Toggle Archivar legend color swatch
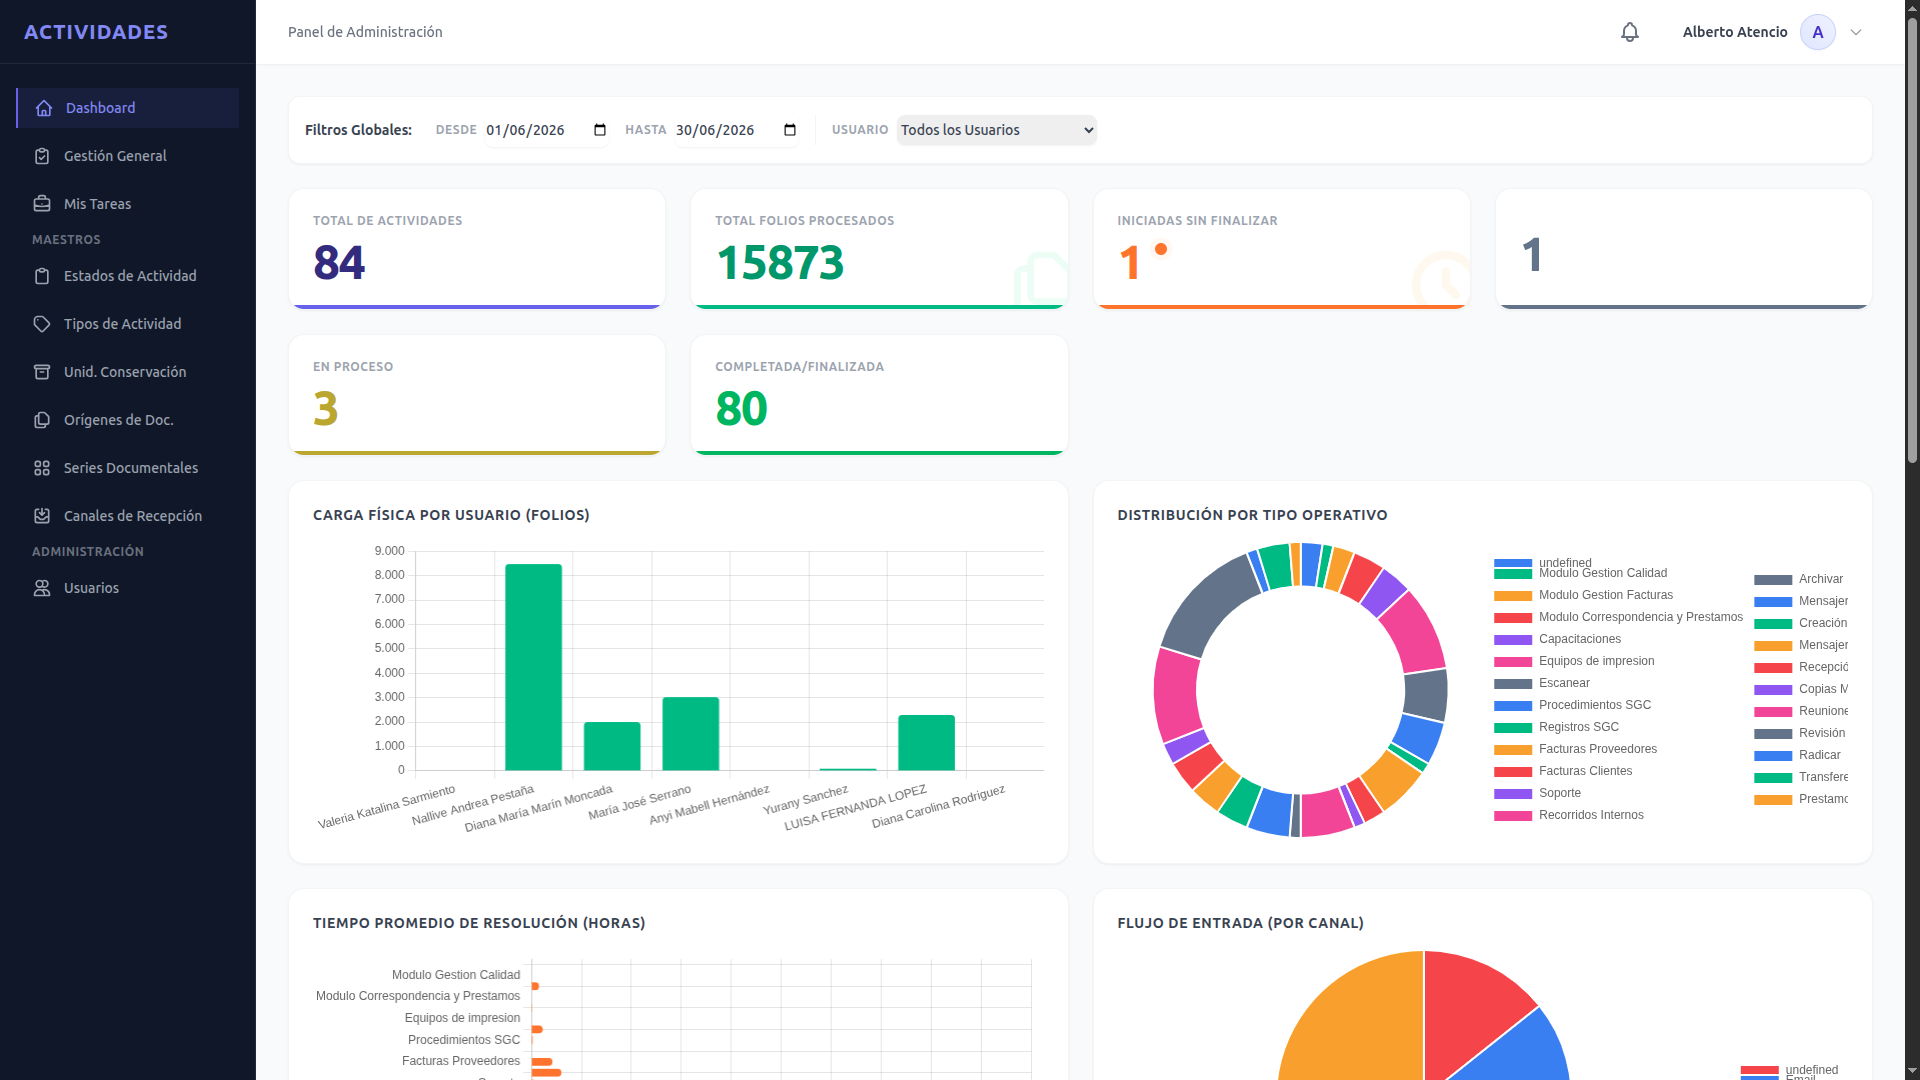The width and height of the screenshot is (1920, 1080). point(1773,580)
